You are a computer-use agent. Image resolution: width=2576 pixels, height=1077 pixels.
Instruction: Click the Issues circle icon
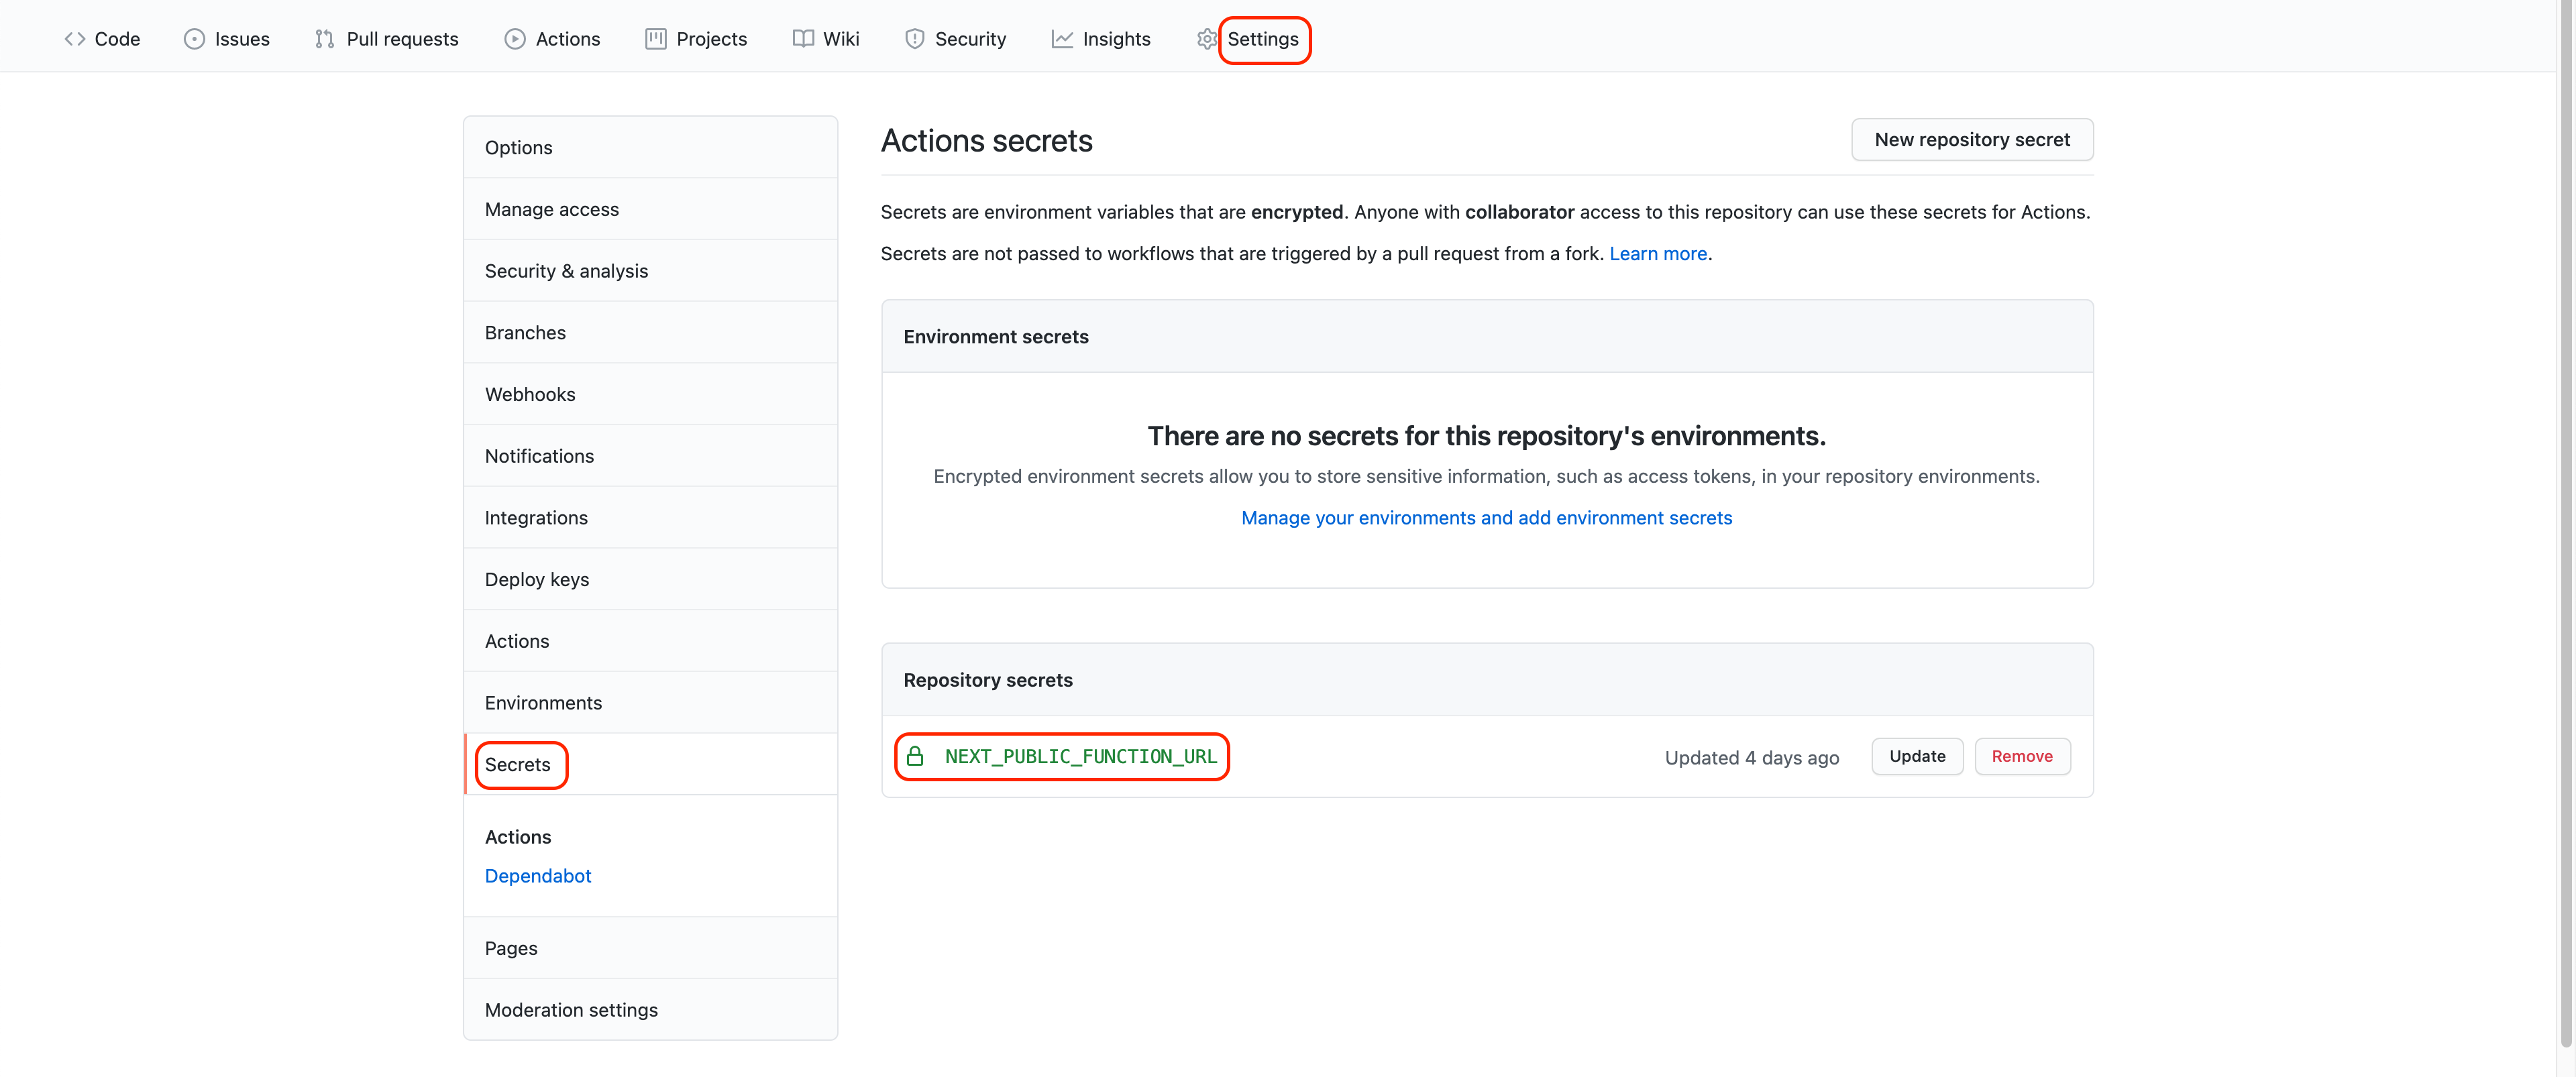coord(194,39)
